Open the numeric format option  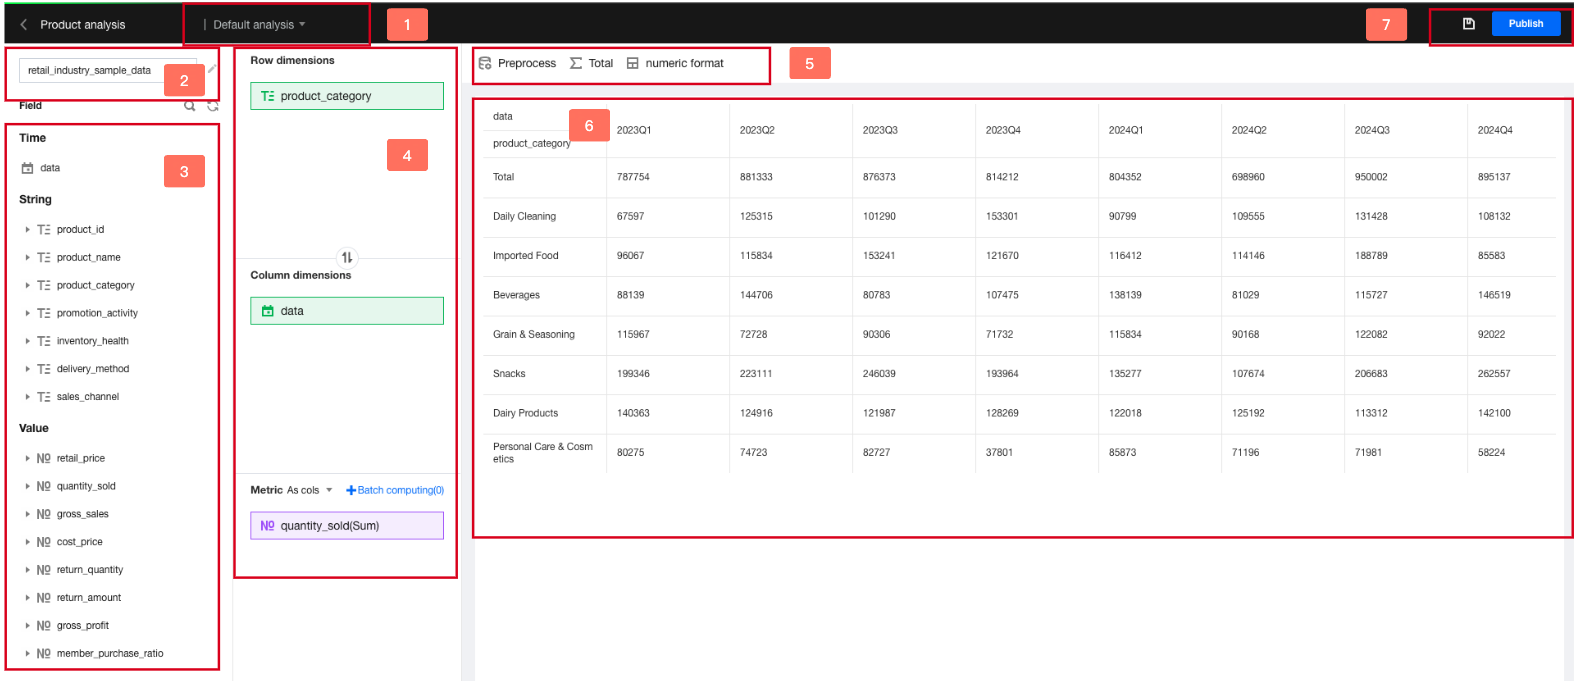(x=675, y=63)
